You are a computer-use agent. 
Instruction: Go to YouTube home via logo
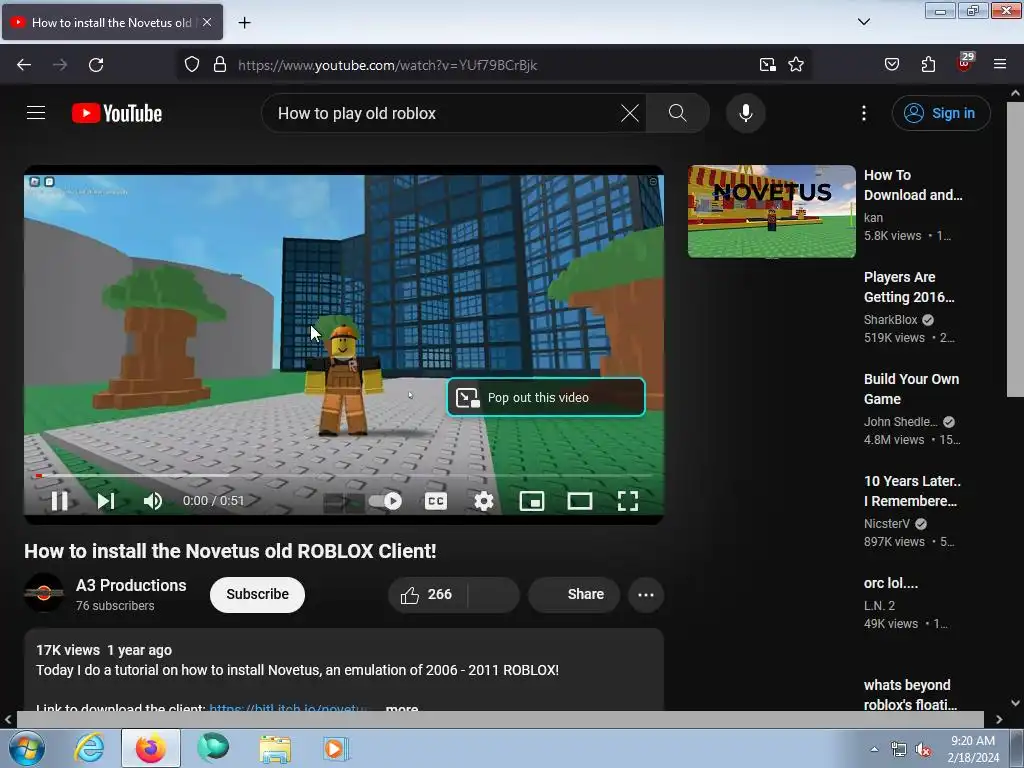(117, 113)
